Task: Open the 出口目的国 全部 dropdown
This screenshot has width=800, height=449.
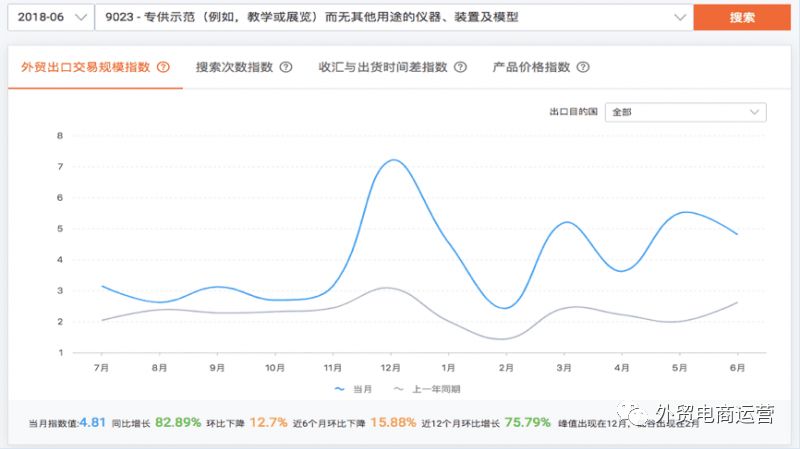Action: coord(685,112)
